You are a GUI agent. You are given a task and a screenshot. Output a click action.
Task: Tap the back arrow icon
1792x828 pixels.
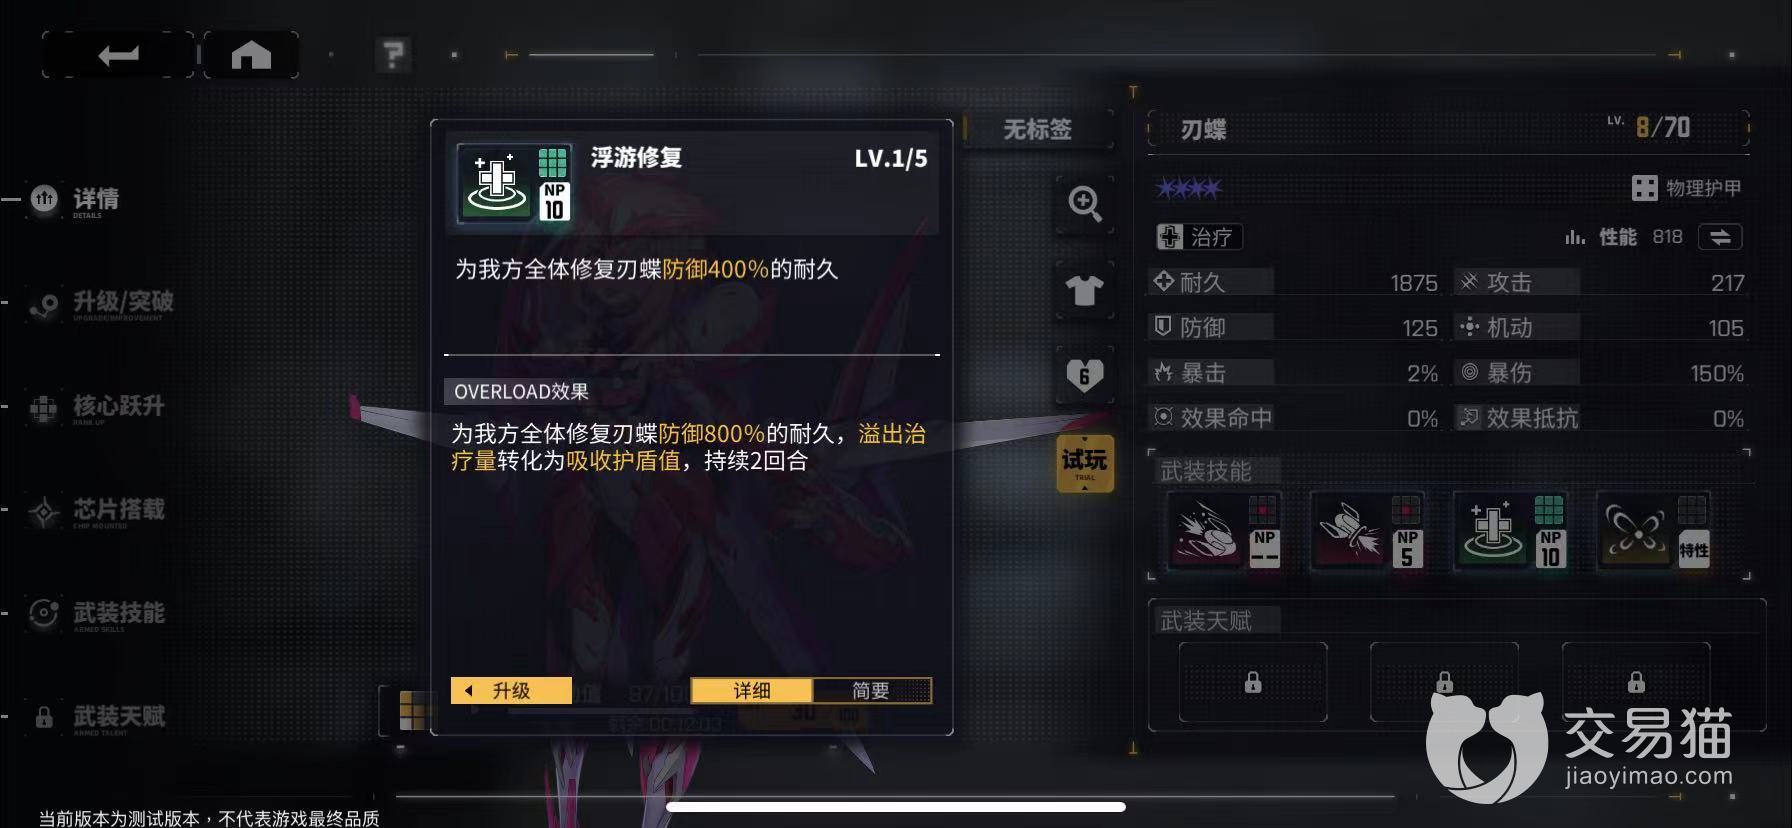point(118,55)
